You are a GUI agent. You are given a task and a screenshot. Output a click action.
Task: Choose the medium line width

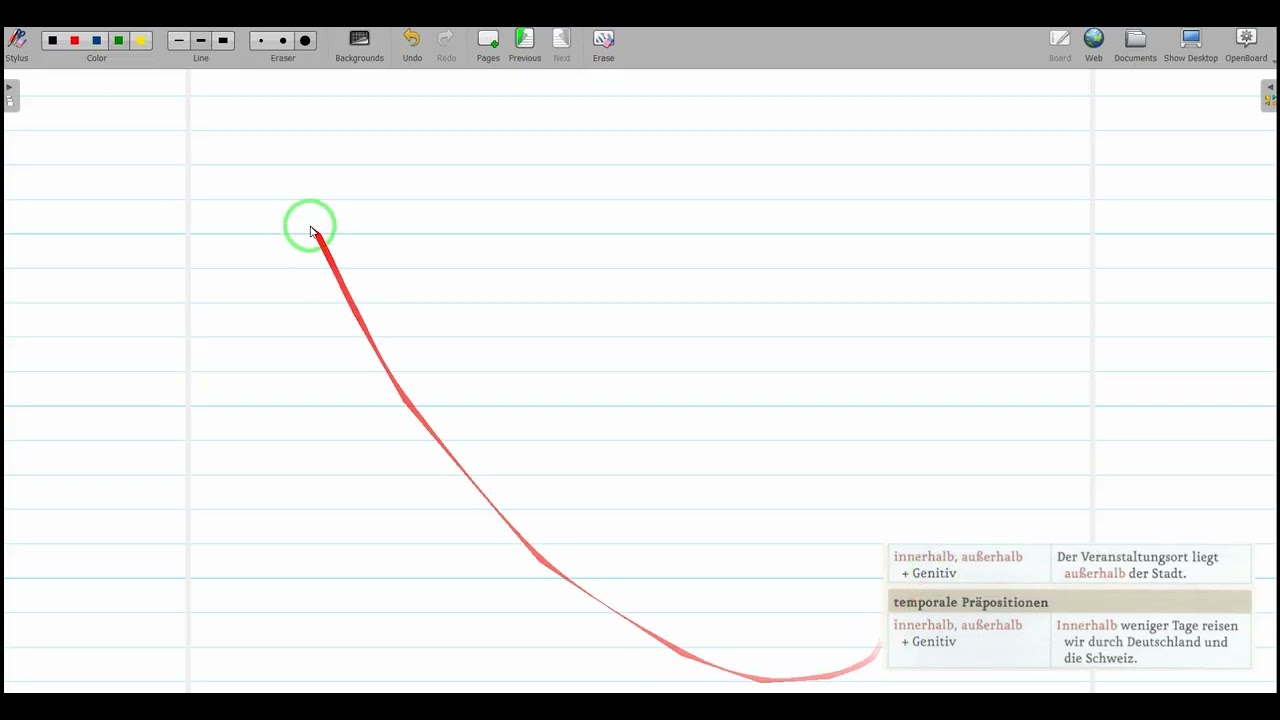pyautogui.click(x=201, y=41)
